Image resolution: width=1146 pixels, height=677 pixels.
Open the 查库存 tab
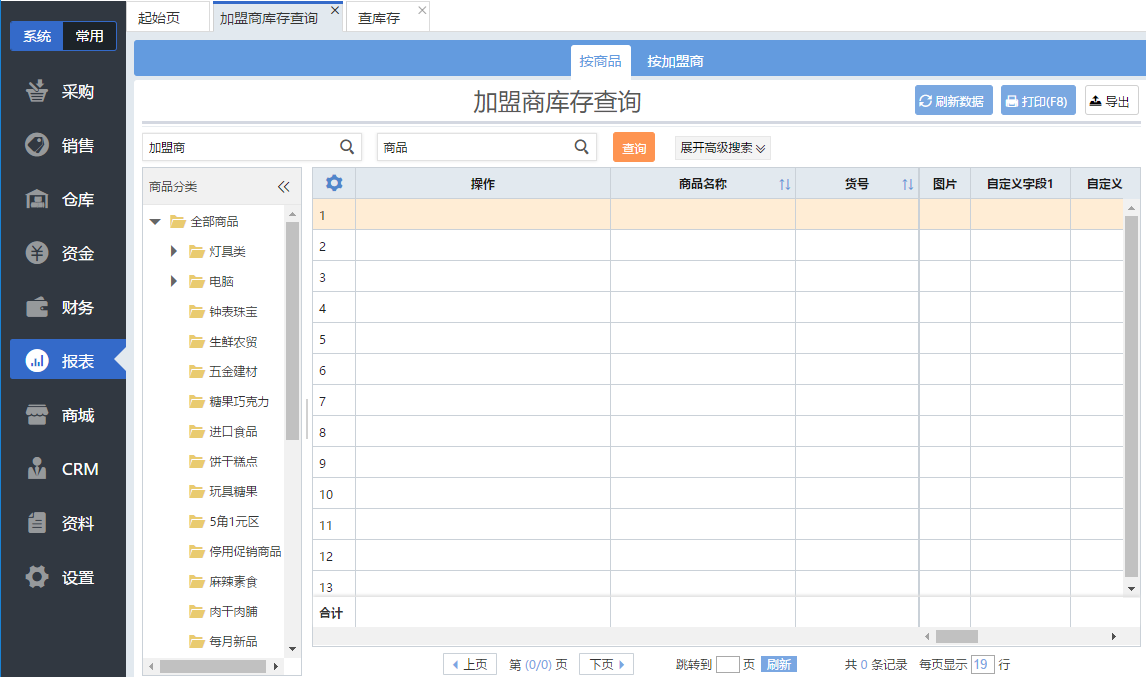(379, 18)
